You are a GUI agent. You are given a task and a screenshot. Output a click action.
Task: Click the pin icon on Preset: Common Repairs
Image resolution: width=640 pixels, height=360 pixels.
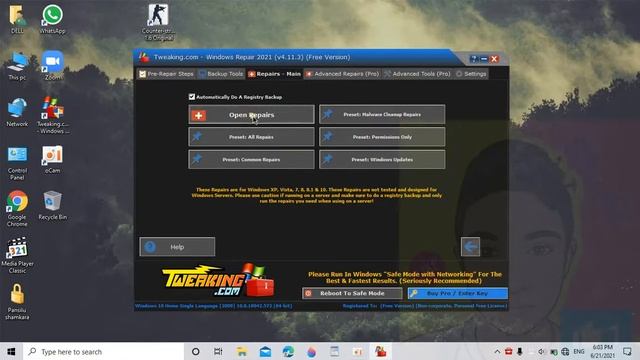coord(198,159)
